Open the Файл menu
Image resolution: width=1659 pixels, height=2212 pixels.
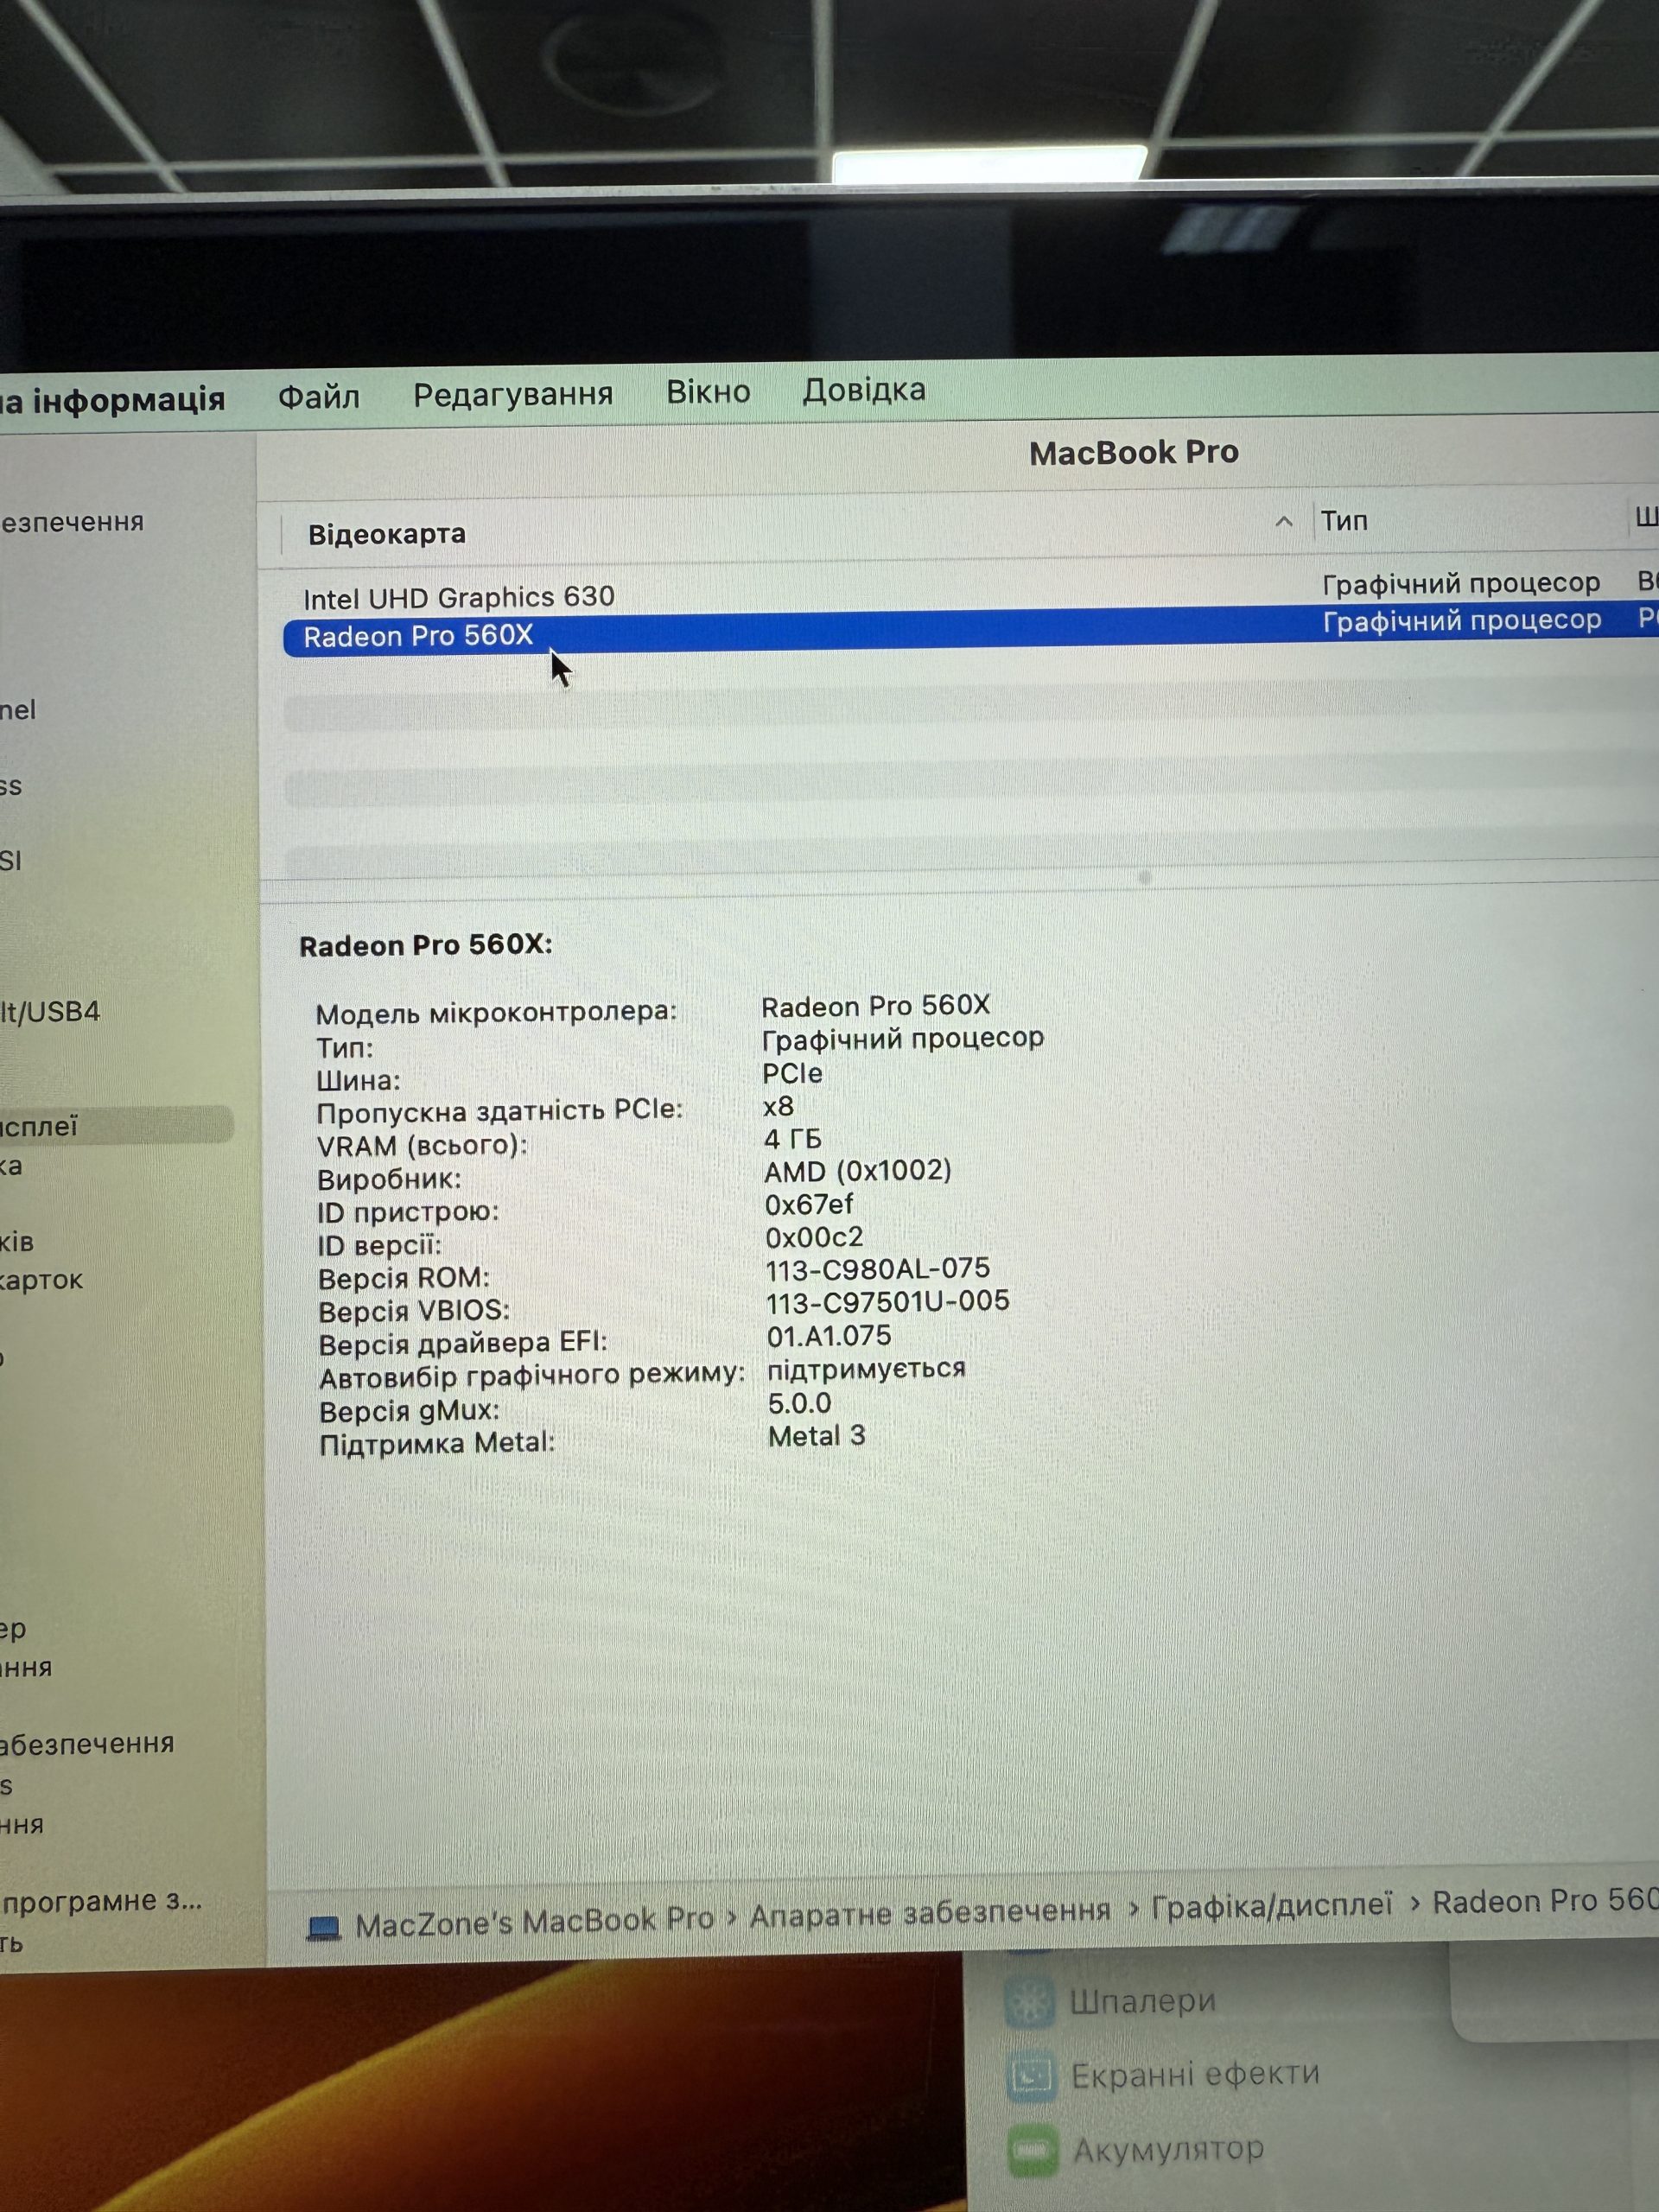point(318,397)
